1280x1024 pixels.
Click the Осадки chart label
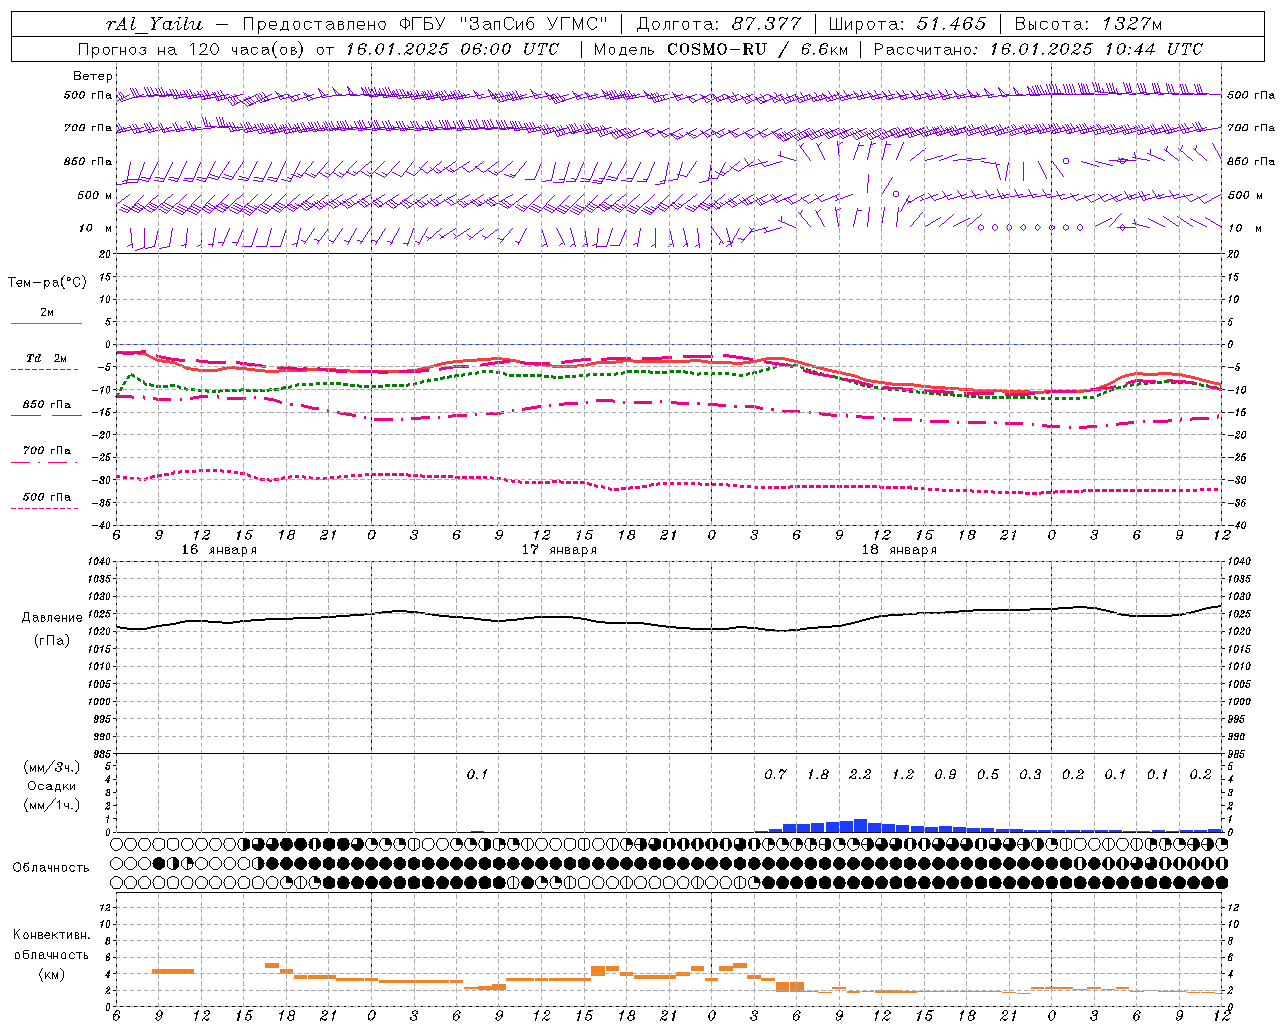tap(51, 786)
